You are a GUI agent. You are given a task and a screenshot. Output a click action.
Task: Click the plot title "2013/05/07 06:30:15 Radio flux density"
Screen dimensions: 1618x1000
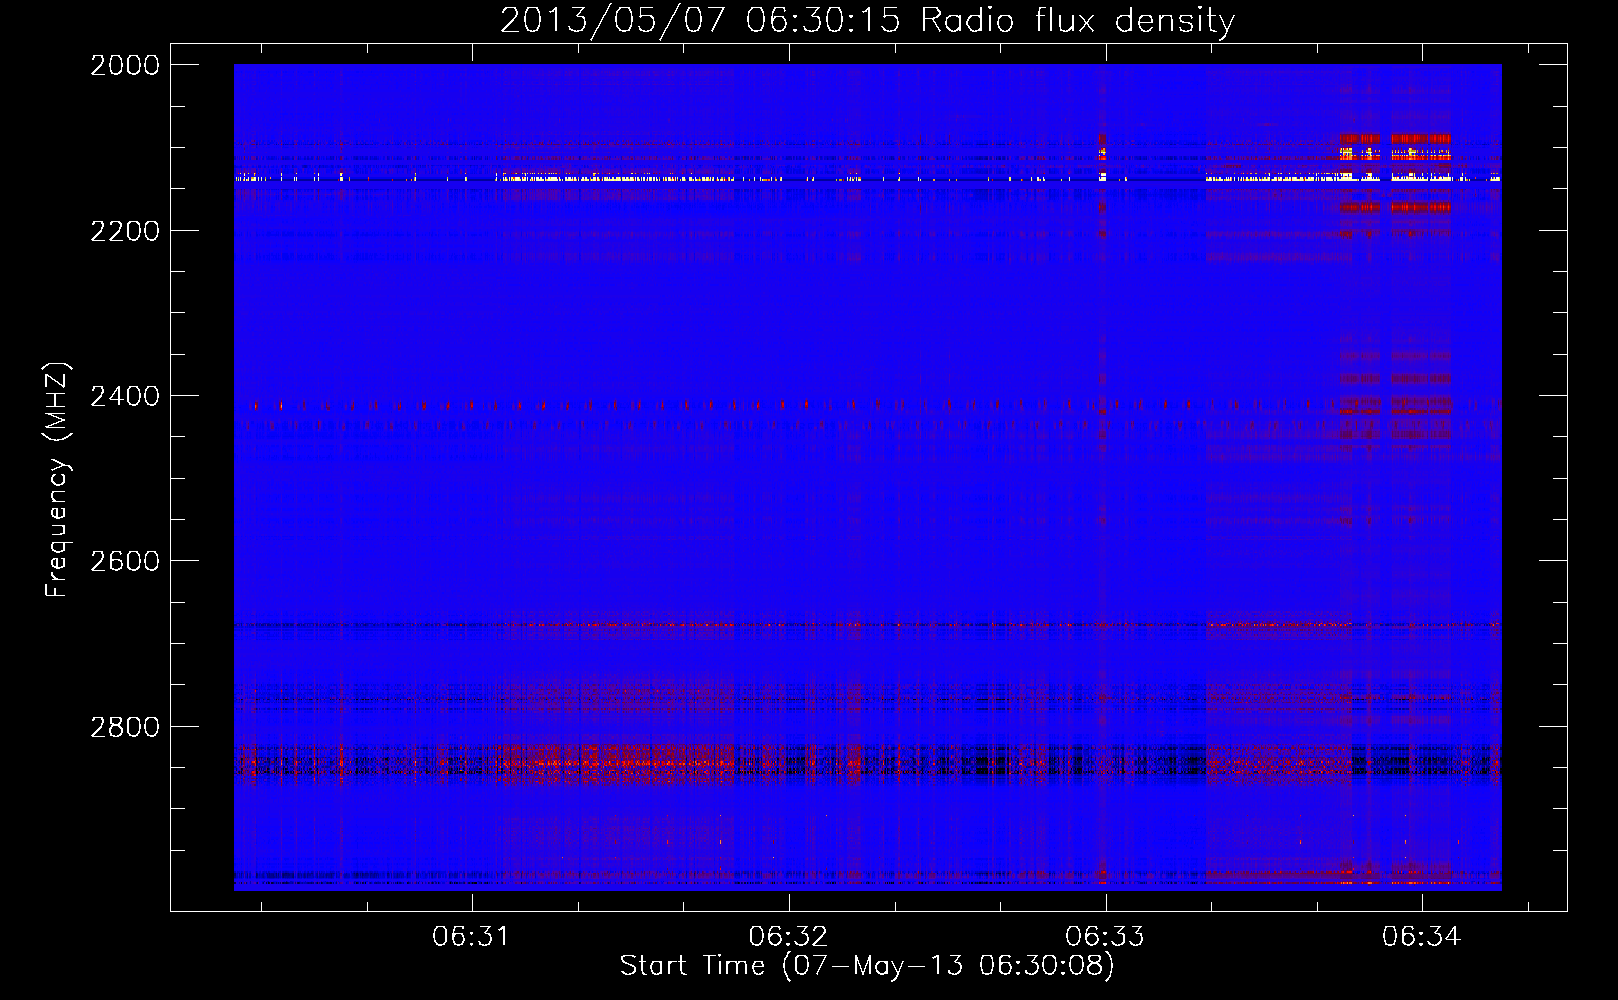[x=867, y=20]
